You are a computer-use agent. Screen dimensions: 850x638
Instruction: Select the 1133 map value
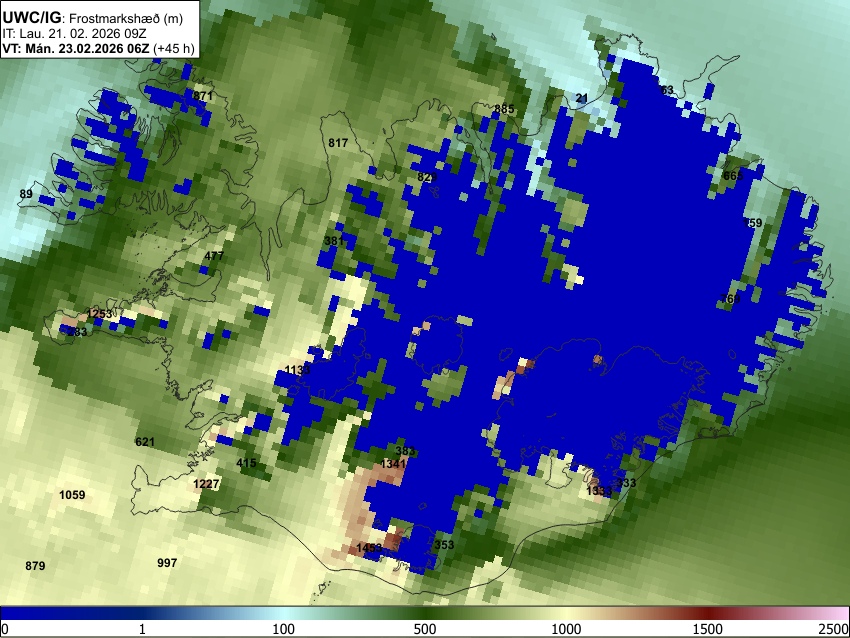coord(297,370)
